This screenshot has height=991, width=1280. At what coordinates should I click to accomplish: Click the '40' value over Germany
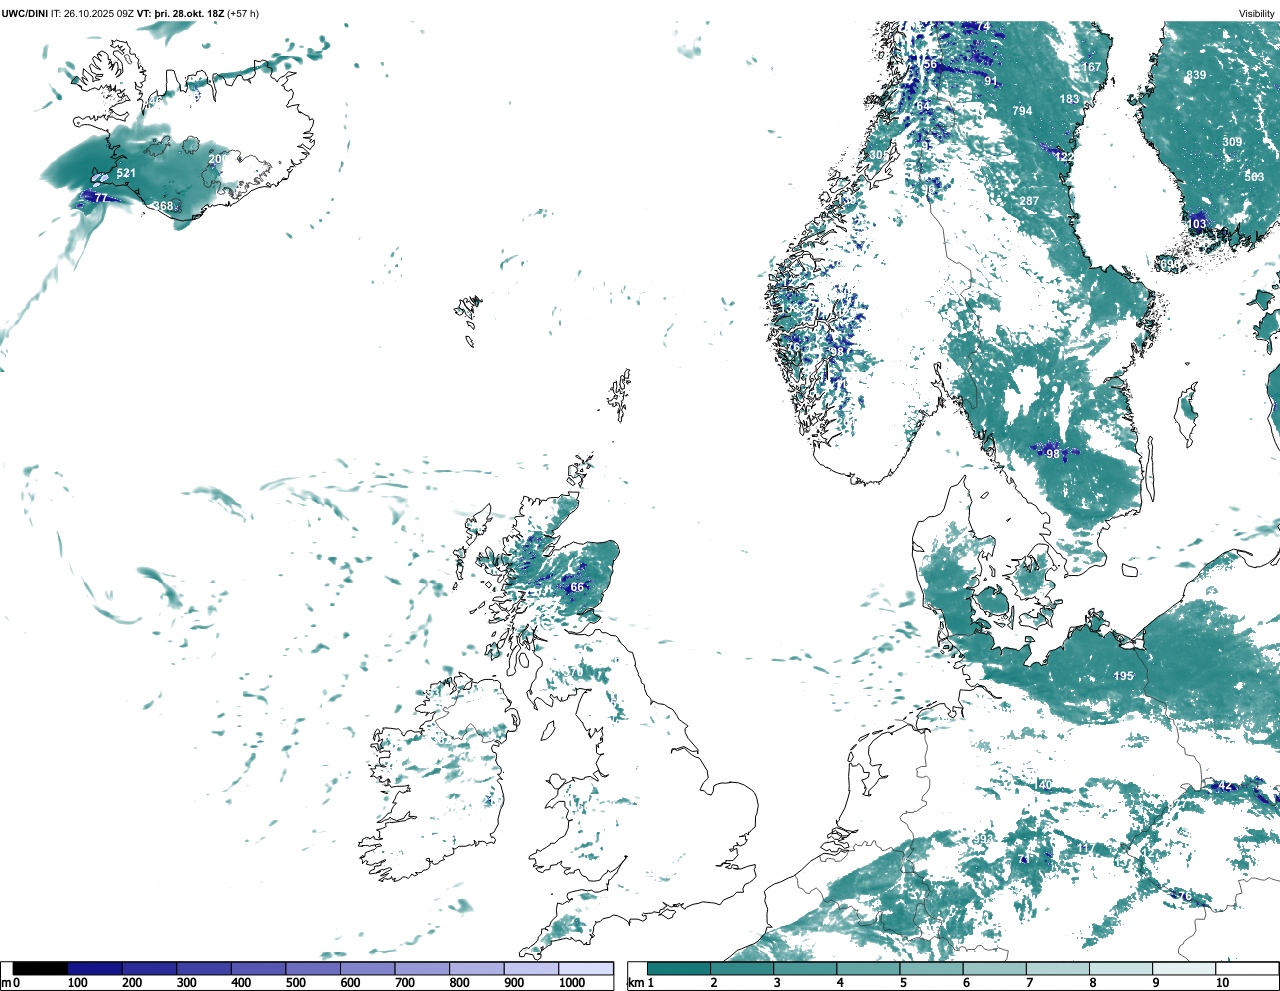click(1045, 785)
